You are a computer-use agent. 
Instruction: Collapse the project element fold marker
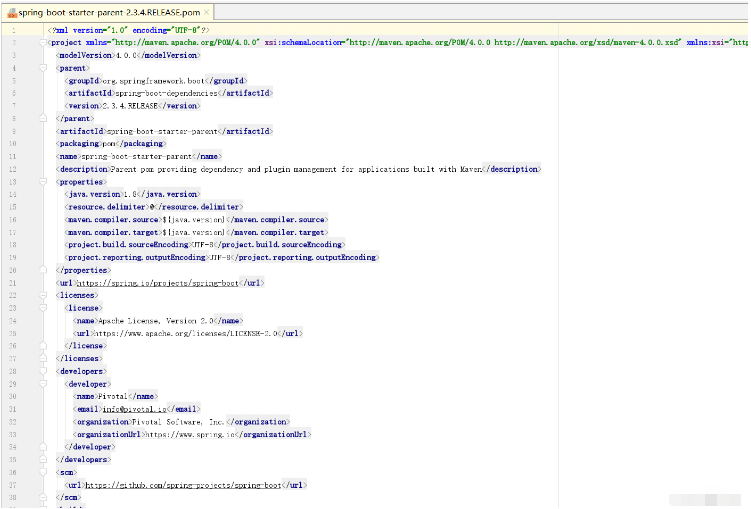pos(43,43)
